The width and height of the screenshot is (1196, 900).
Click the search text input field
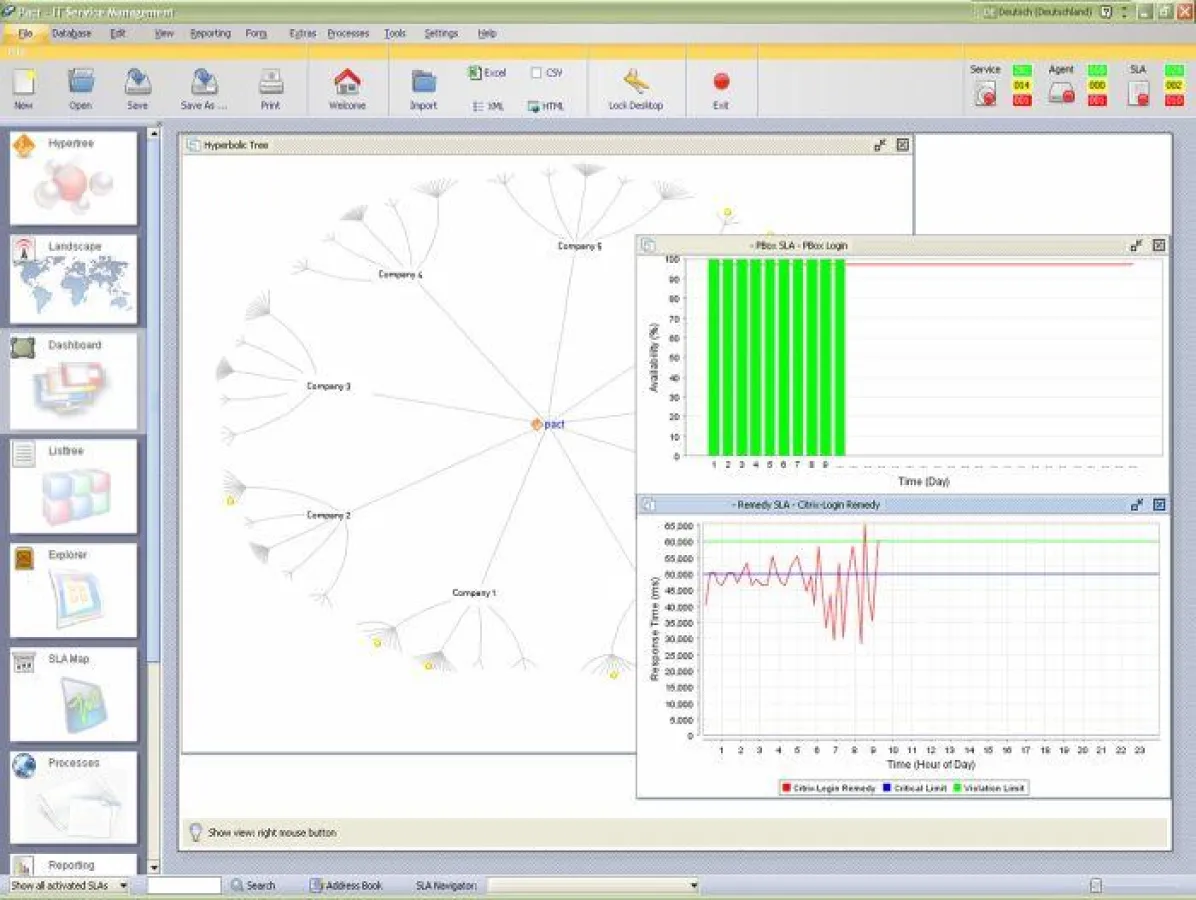tap(185, 885)
